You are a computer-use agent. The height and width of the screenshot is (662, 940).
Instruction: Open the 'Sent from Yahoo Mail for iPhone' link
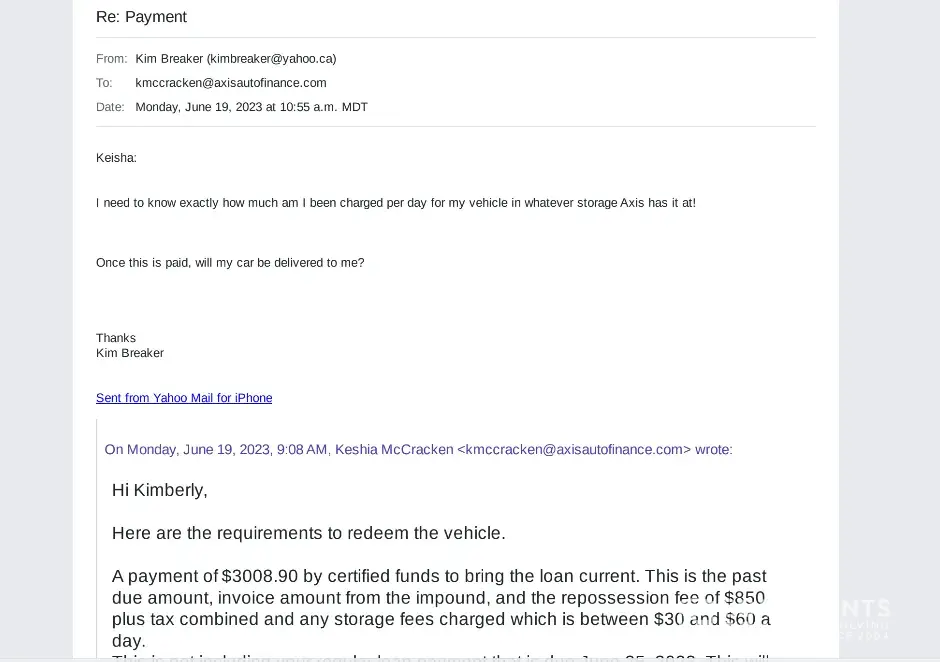(x=184, y=398)
